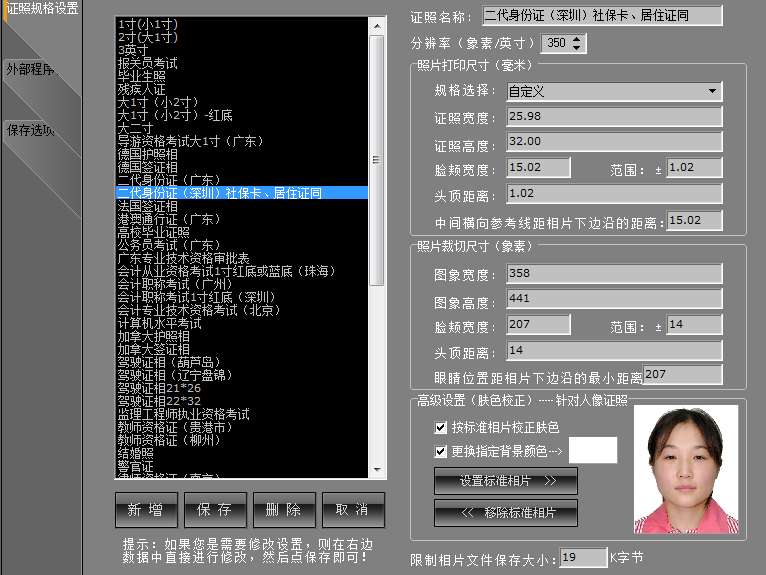766x575 pixels.
Task: Click the 图象宽度 field showing 358
Action: click(x=614, y=274)
